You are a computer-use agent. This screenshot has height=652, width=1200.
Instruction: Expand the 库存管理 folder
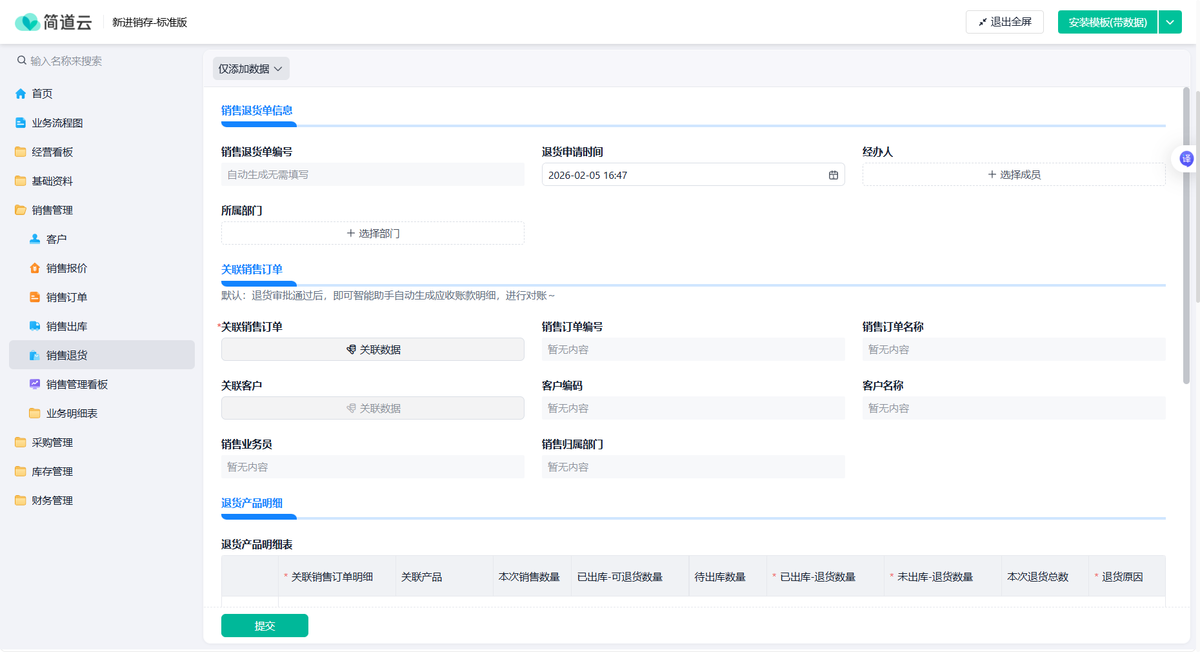[102, 471]
